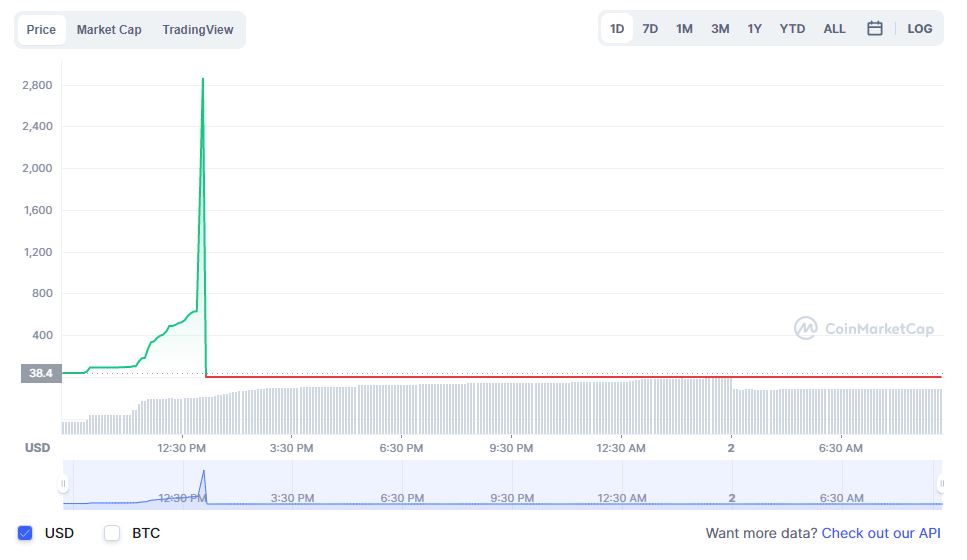Image resolution: width=967 pixels, height=560 pixels.
Task: Switch to the Market Cap tab
Action: [x=109, y=30]
